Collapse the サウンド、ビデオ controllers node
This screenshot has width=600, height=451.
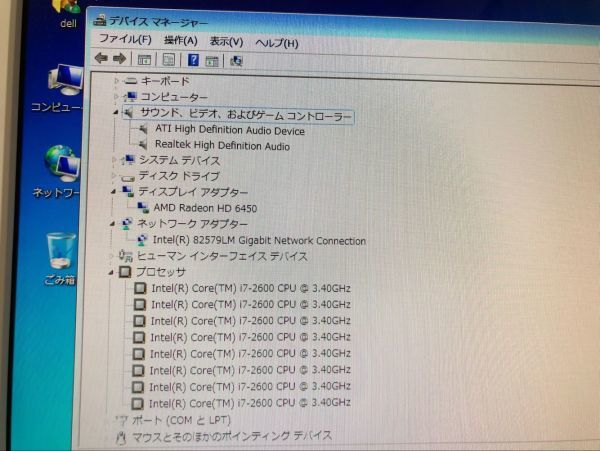[116, 112]
